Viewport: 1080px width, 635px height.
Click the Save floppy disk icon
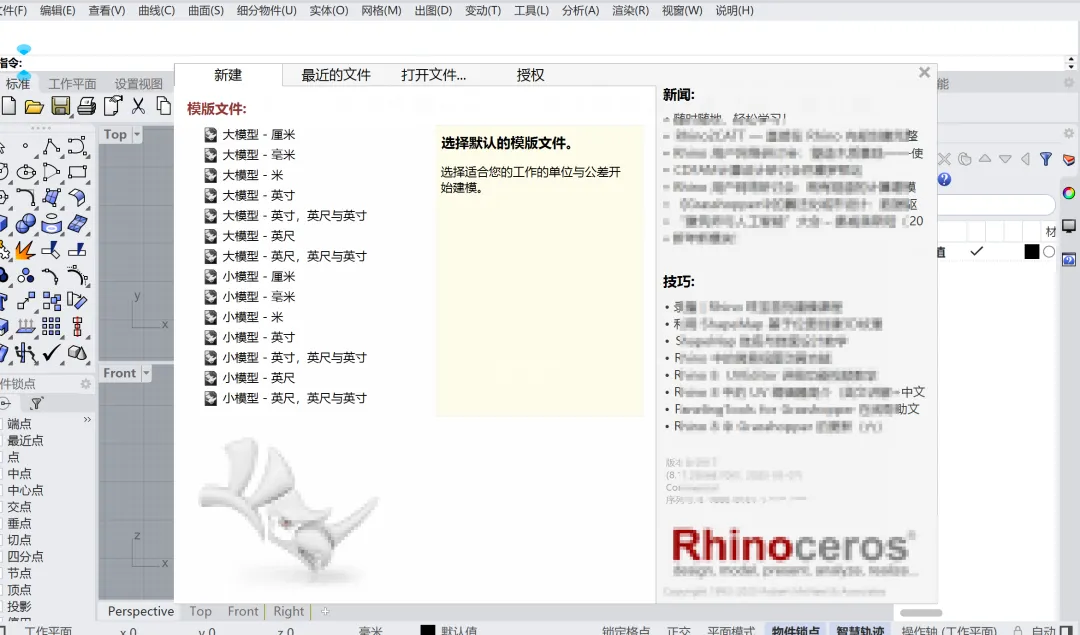point(61,105)
